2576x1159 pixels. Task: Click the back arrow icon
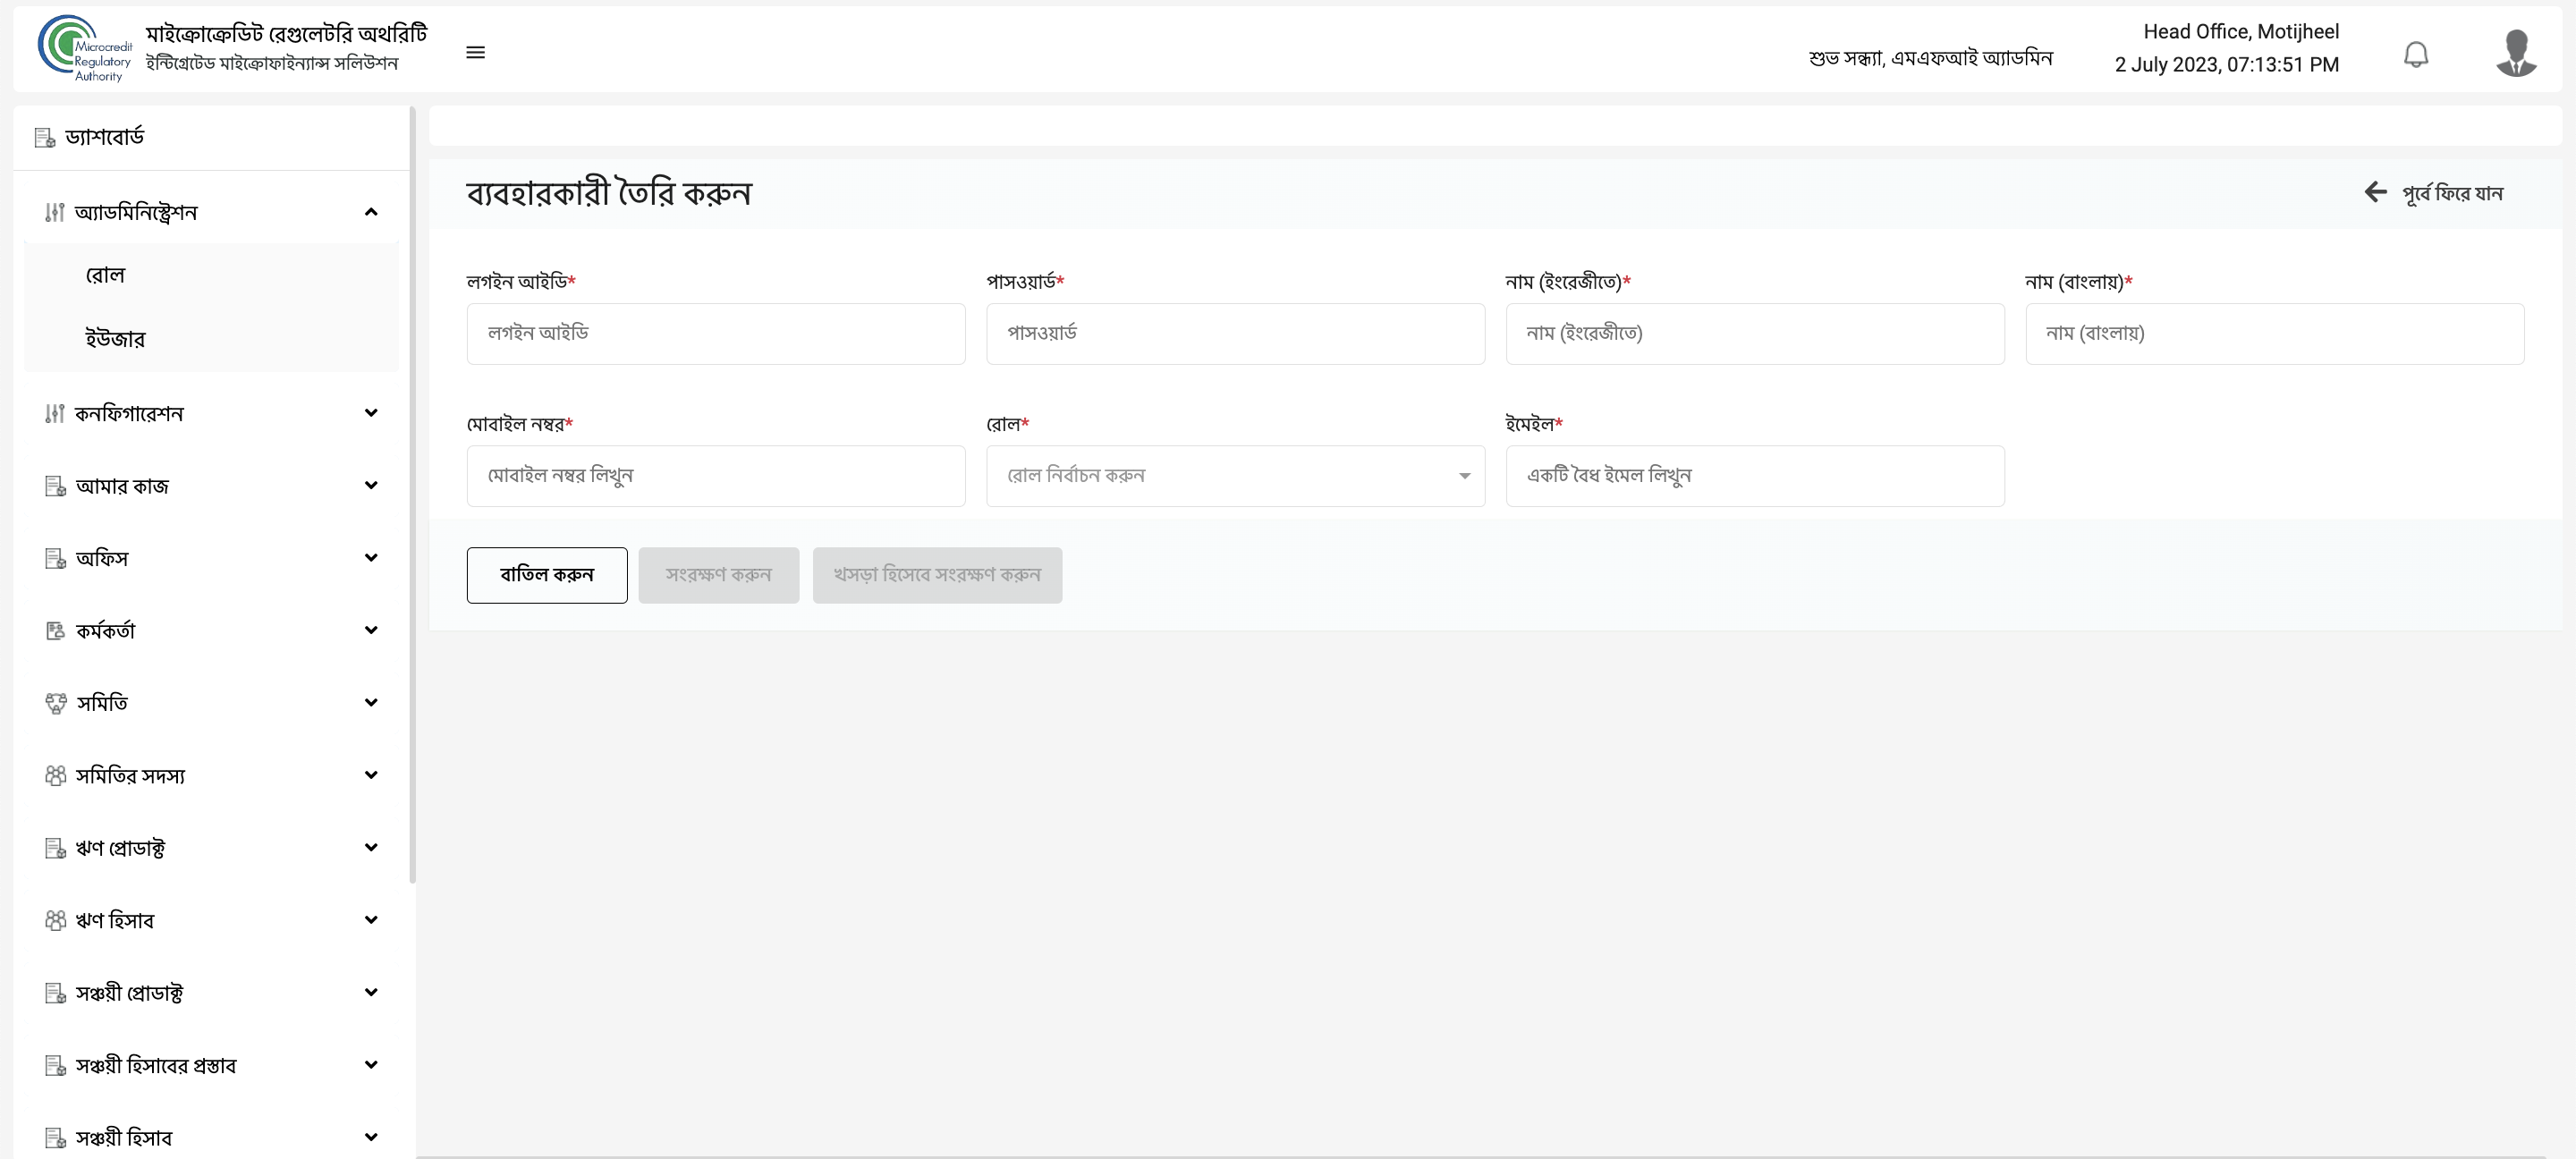(2375, 192)
